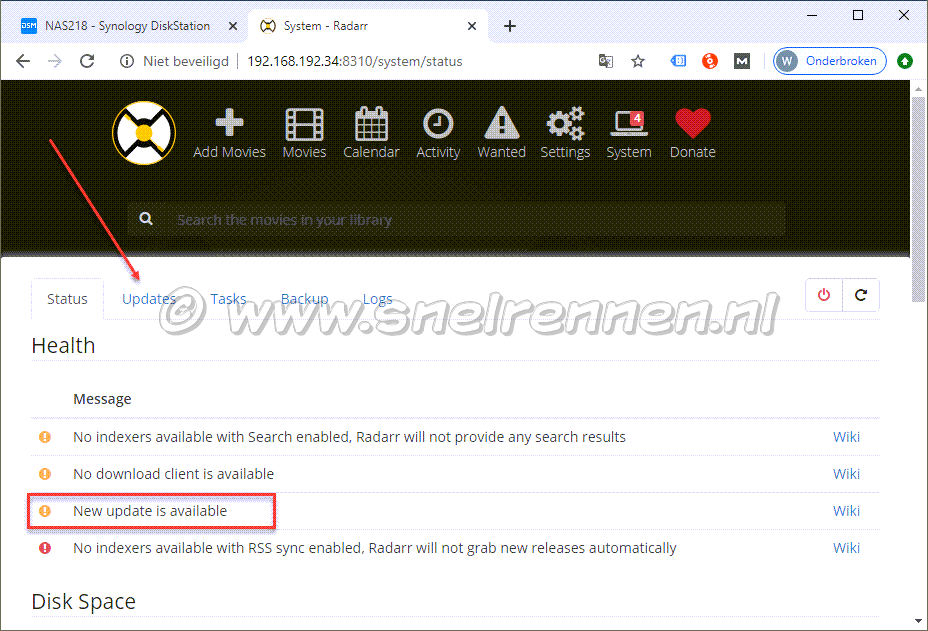Reload the current page
This screenshot has height=631, width=928.
pyautogui.click(x=87, y=61)
